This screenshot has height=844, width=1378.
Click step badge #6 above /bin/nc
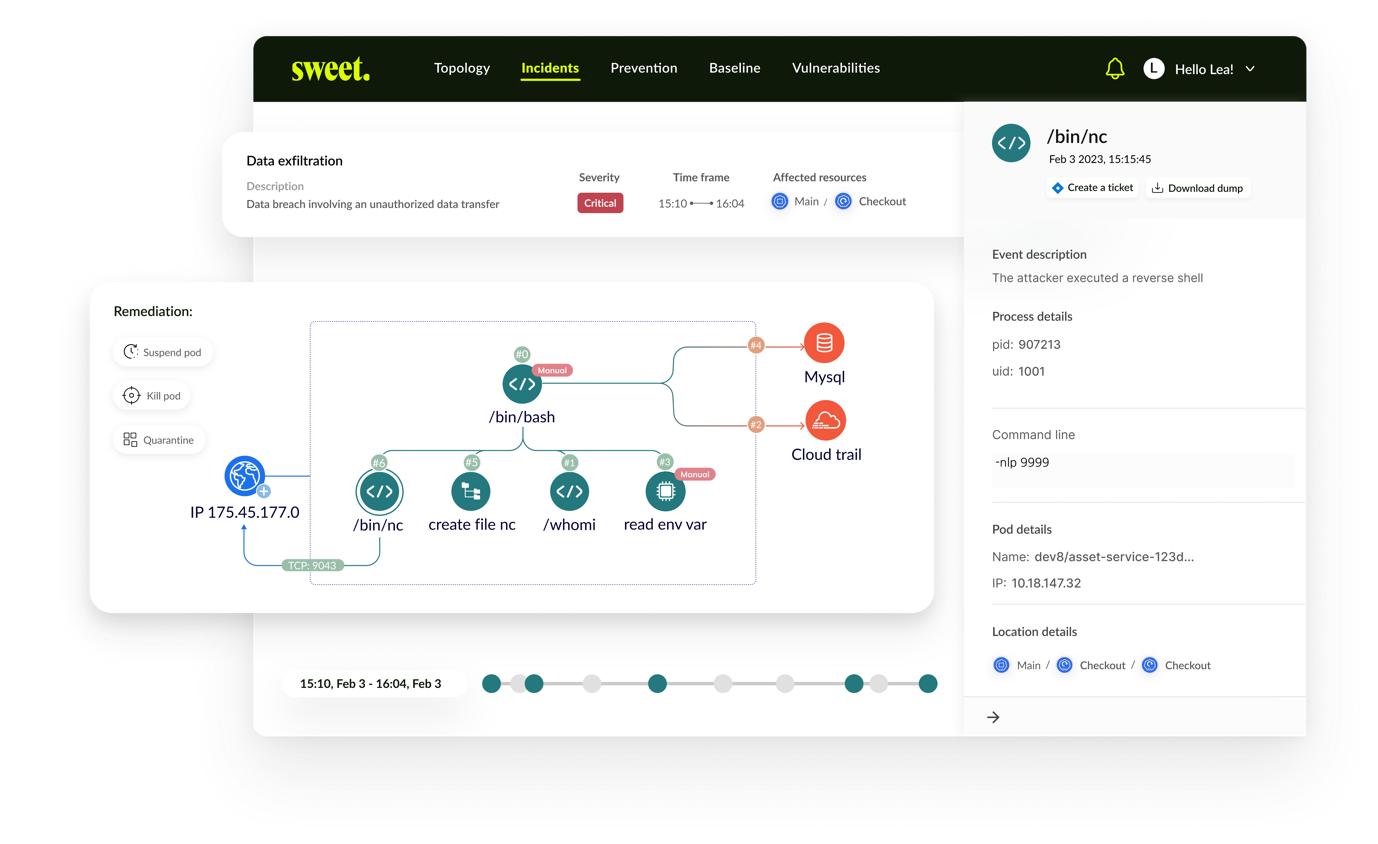coord(379,462)
